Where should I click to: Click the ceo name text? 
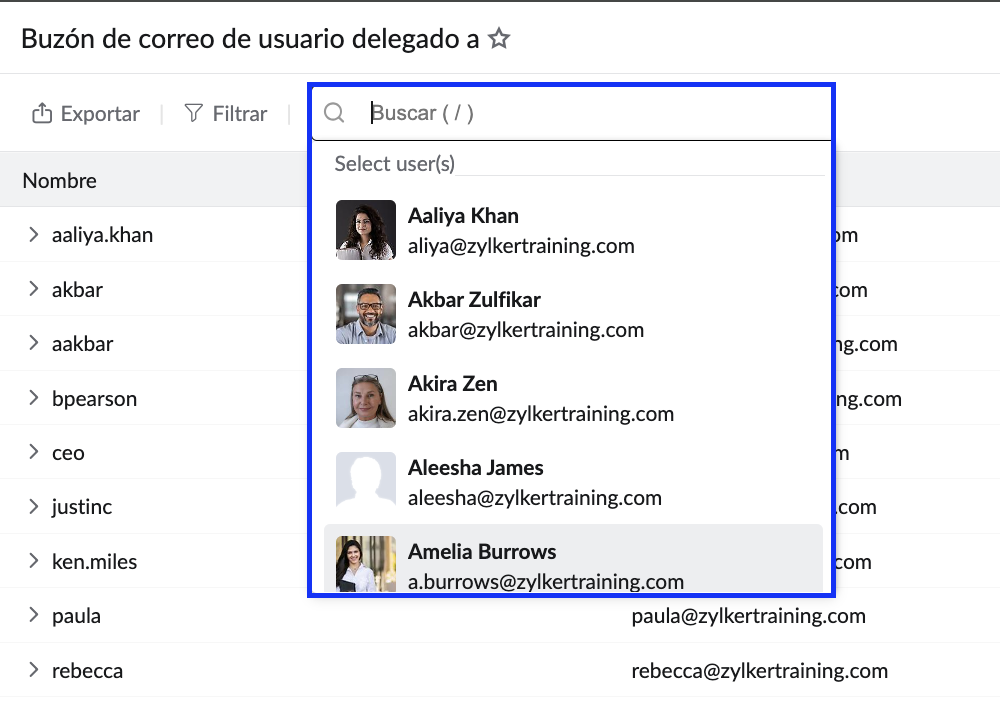[x=68, y=453]
